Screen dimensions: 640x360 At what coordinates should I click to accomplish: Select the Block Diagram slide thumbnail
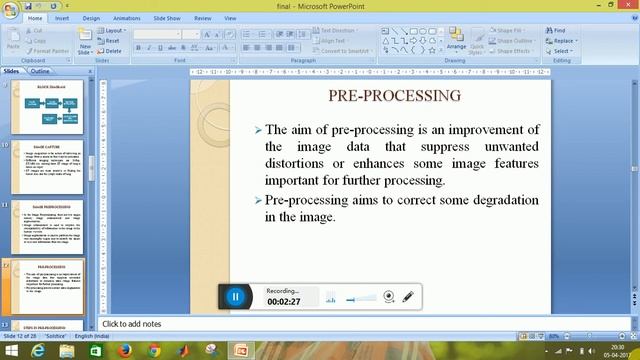[x=47, y=107]
